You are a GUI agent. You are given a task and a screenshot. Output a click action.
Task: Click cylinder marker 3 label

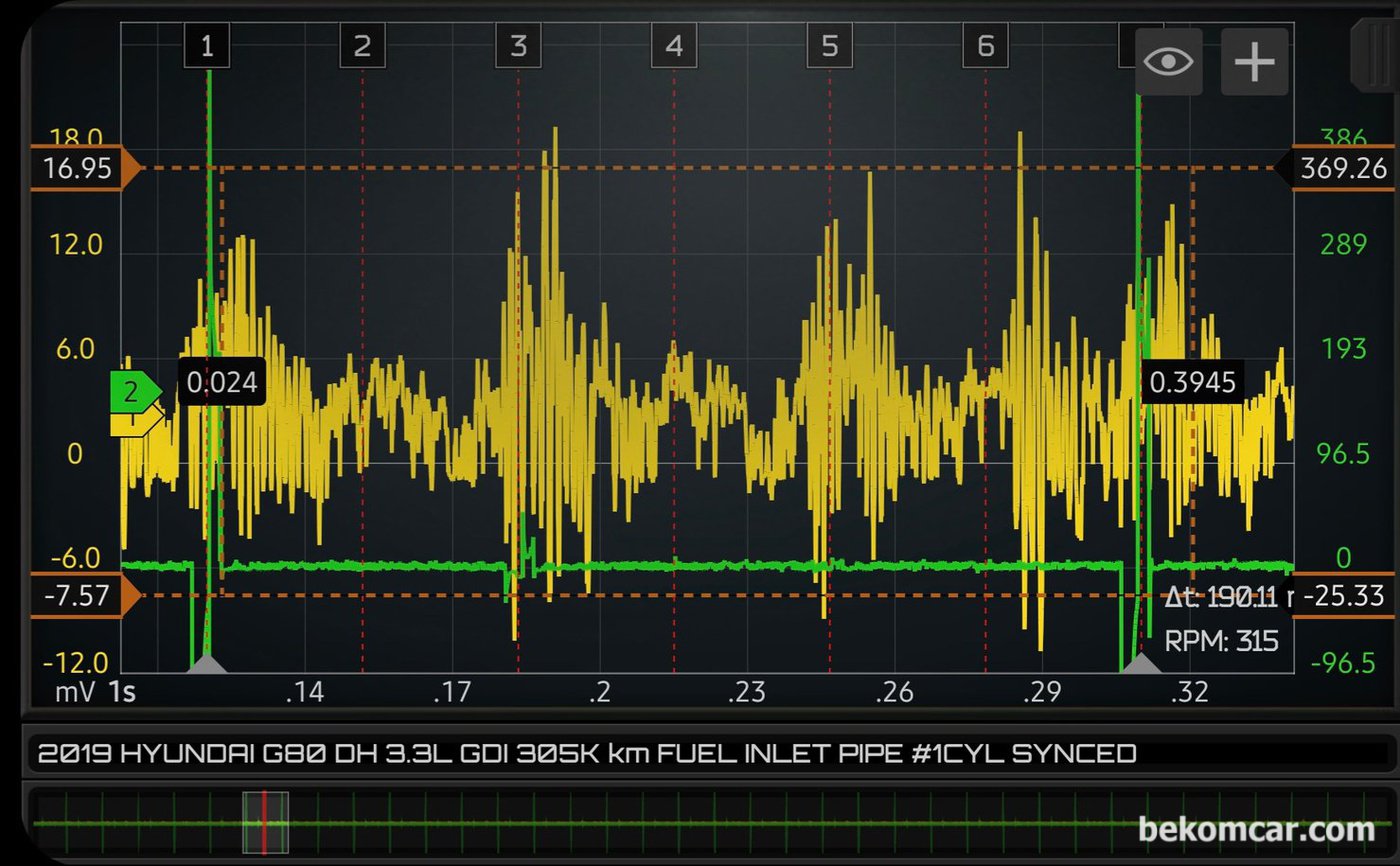[518, 46]
